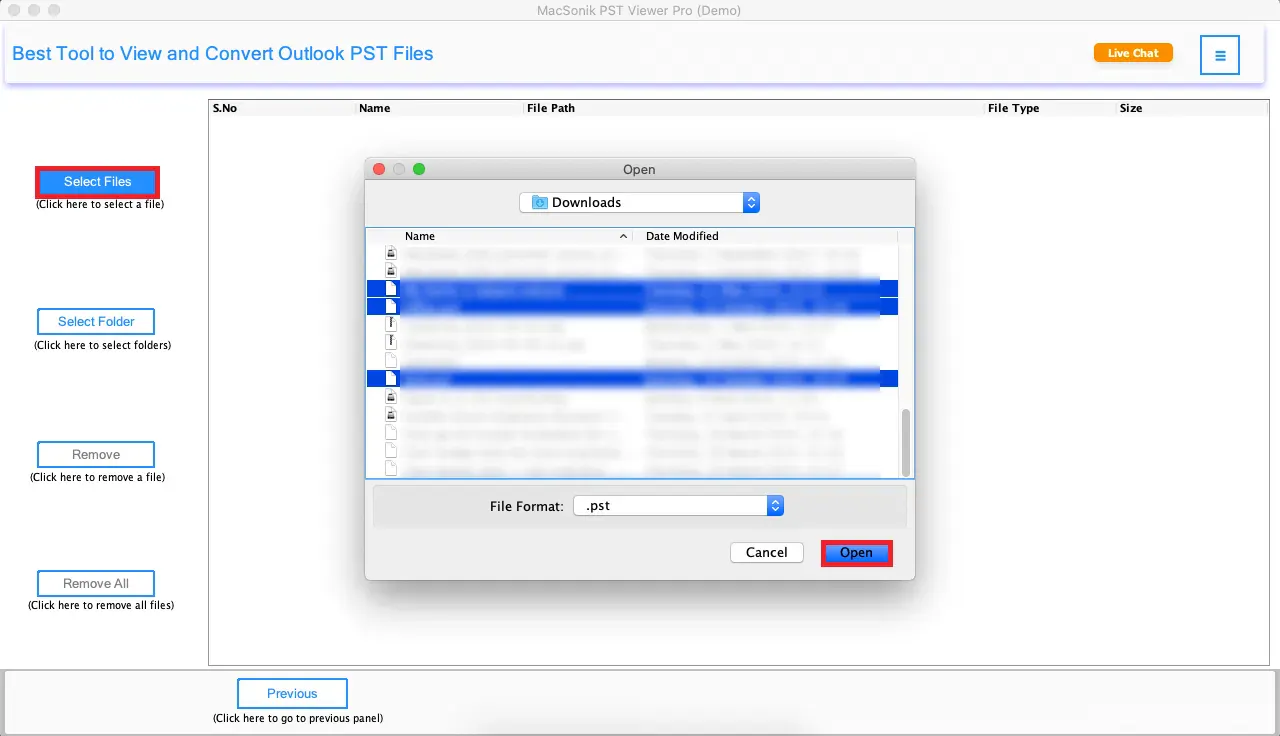1280x736 pixels.
Task: Sort dialog files by Name column
Action: pyautogui.click(x=517, y=236)
